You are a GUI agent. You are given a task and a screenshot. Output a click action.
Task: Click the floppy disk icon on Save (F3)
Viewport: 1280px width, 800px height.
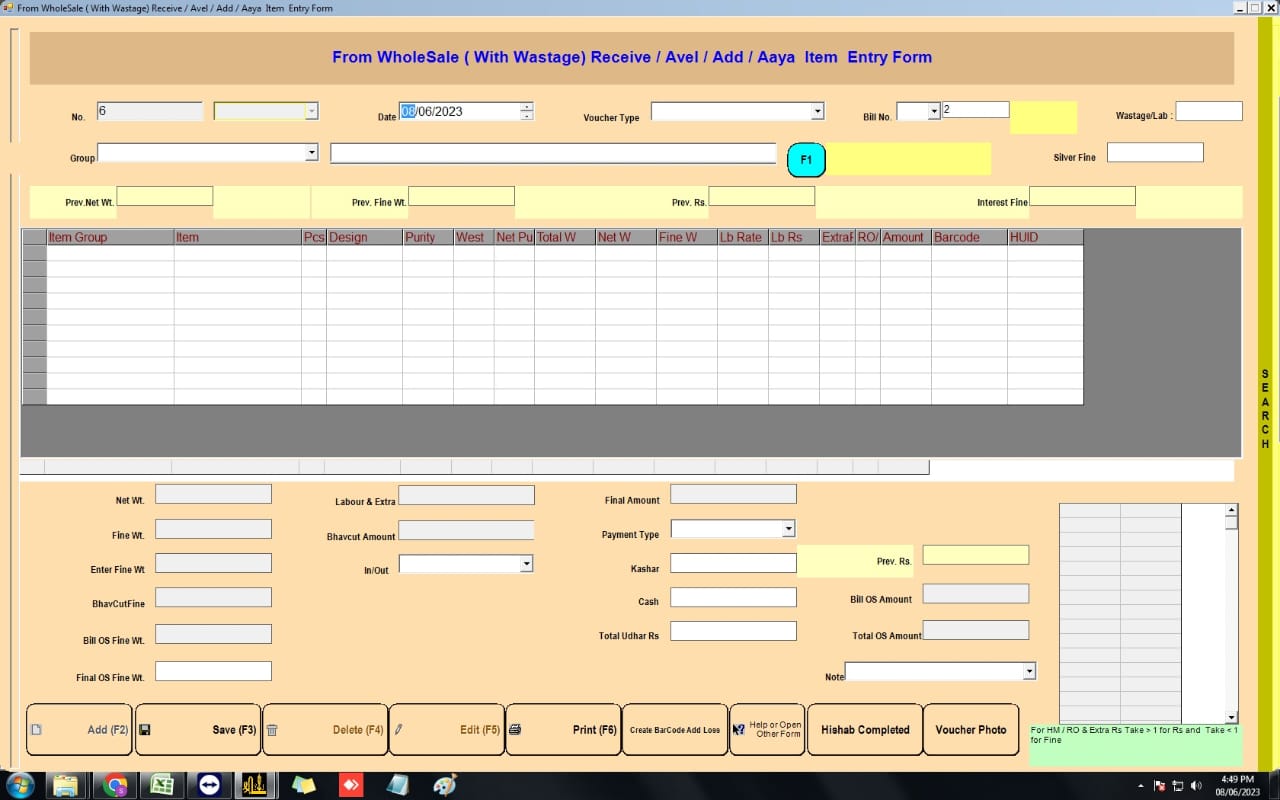[x=144, y=729]
